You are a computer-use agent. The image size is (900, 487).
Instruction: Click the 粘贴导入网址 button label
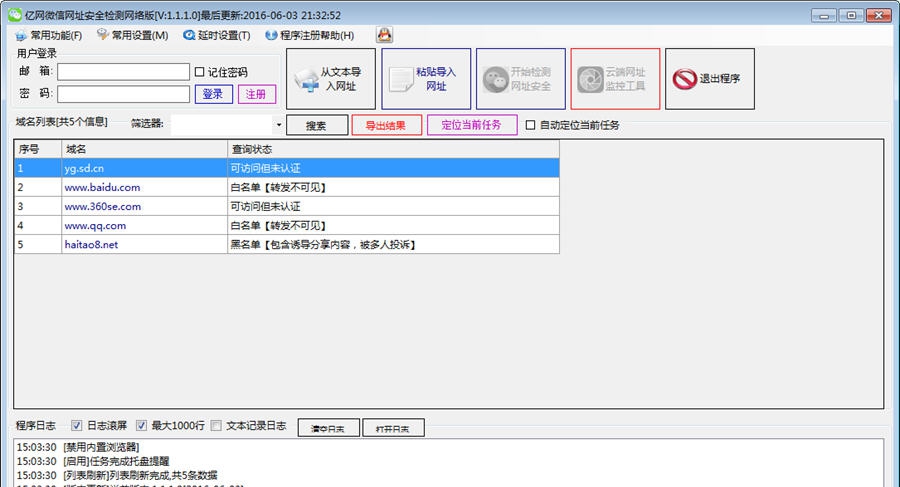coord(436,79)
